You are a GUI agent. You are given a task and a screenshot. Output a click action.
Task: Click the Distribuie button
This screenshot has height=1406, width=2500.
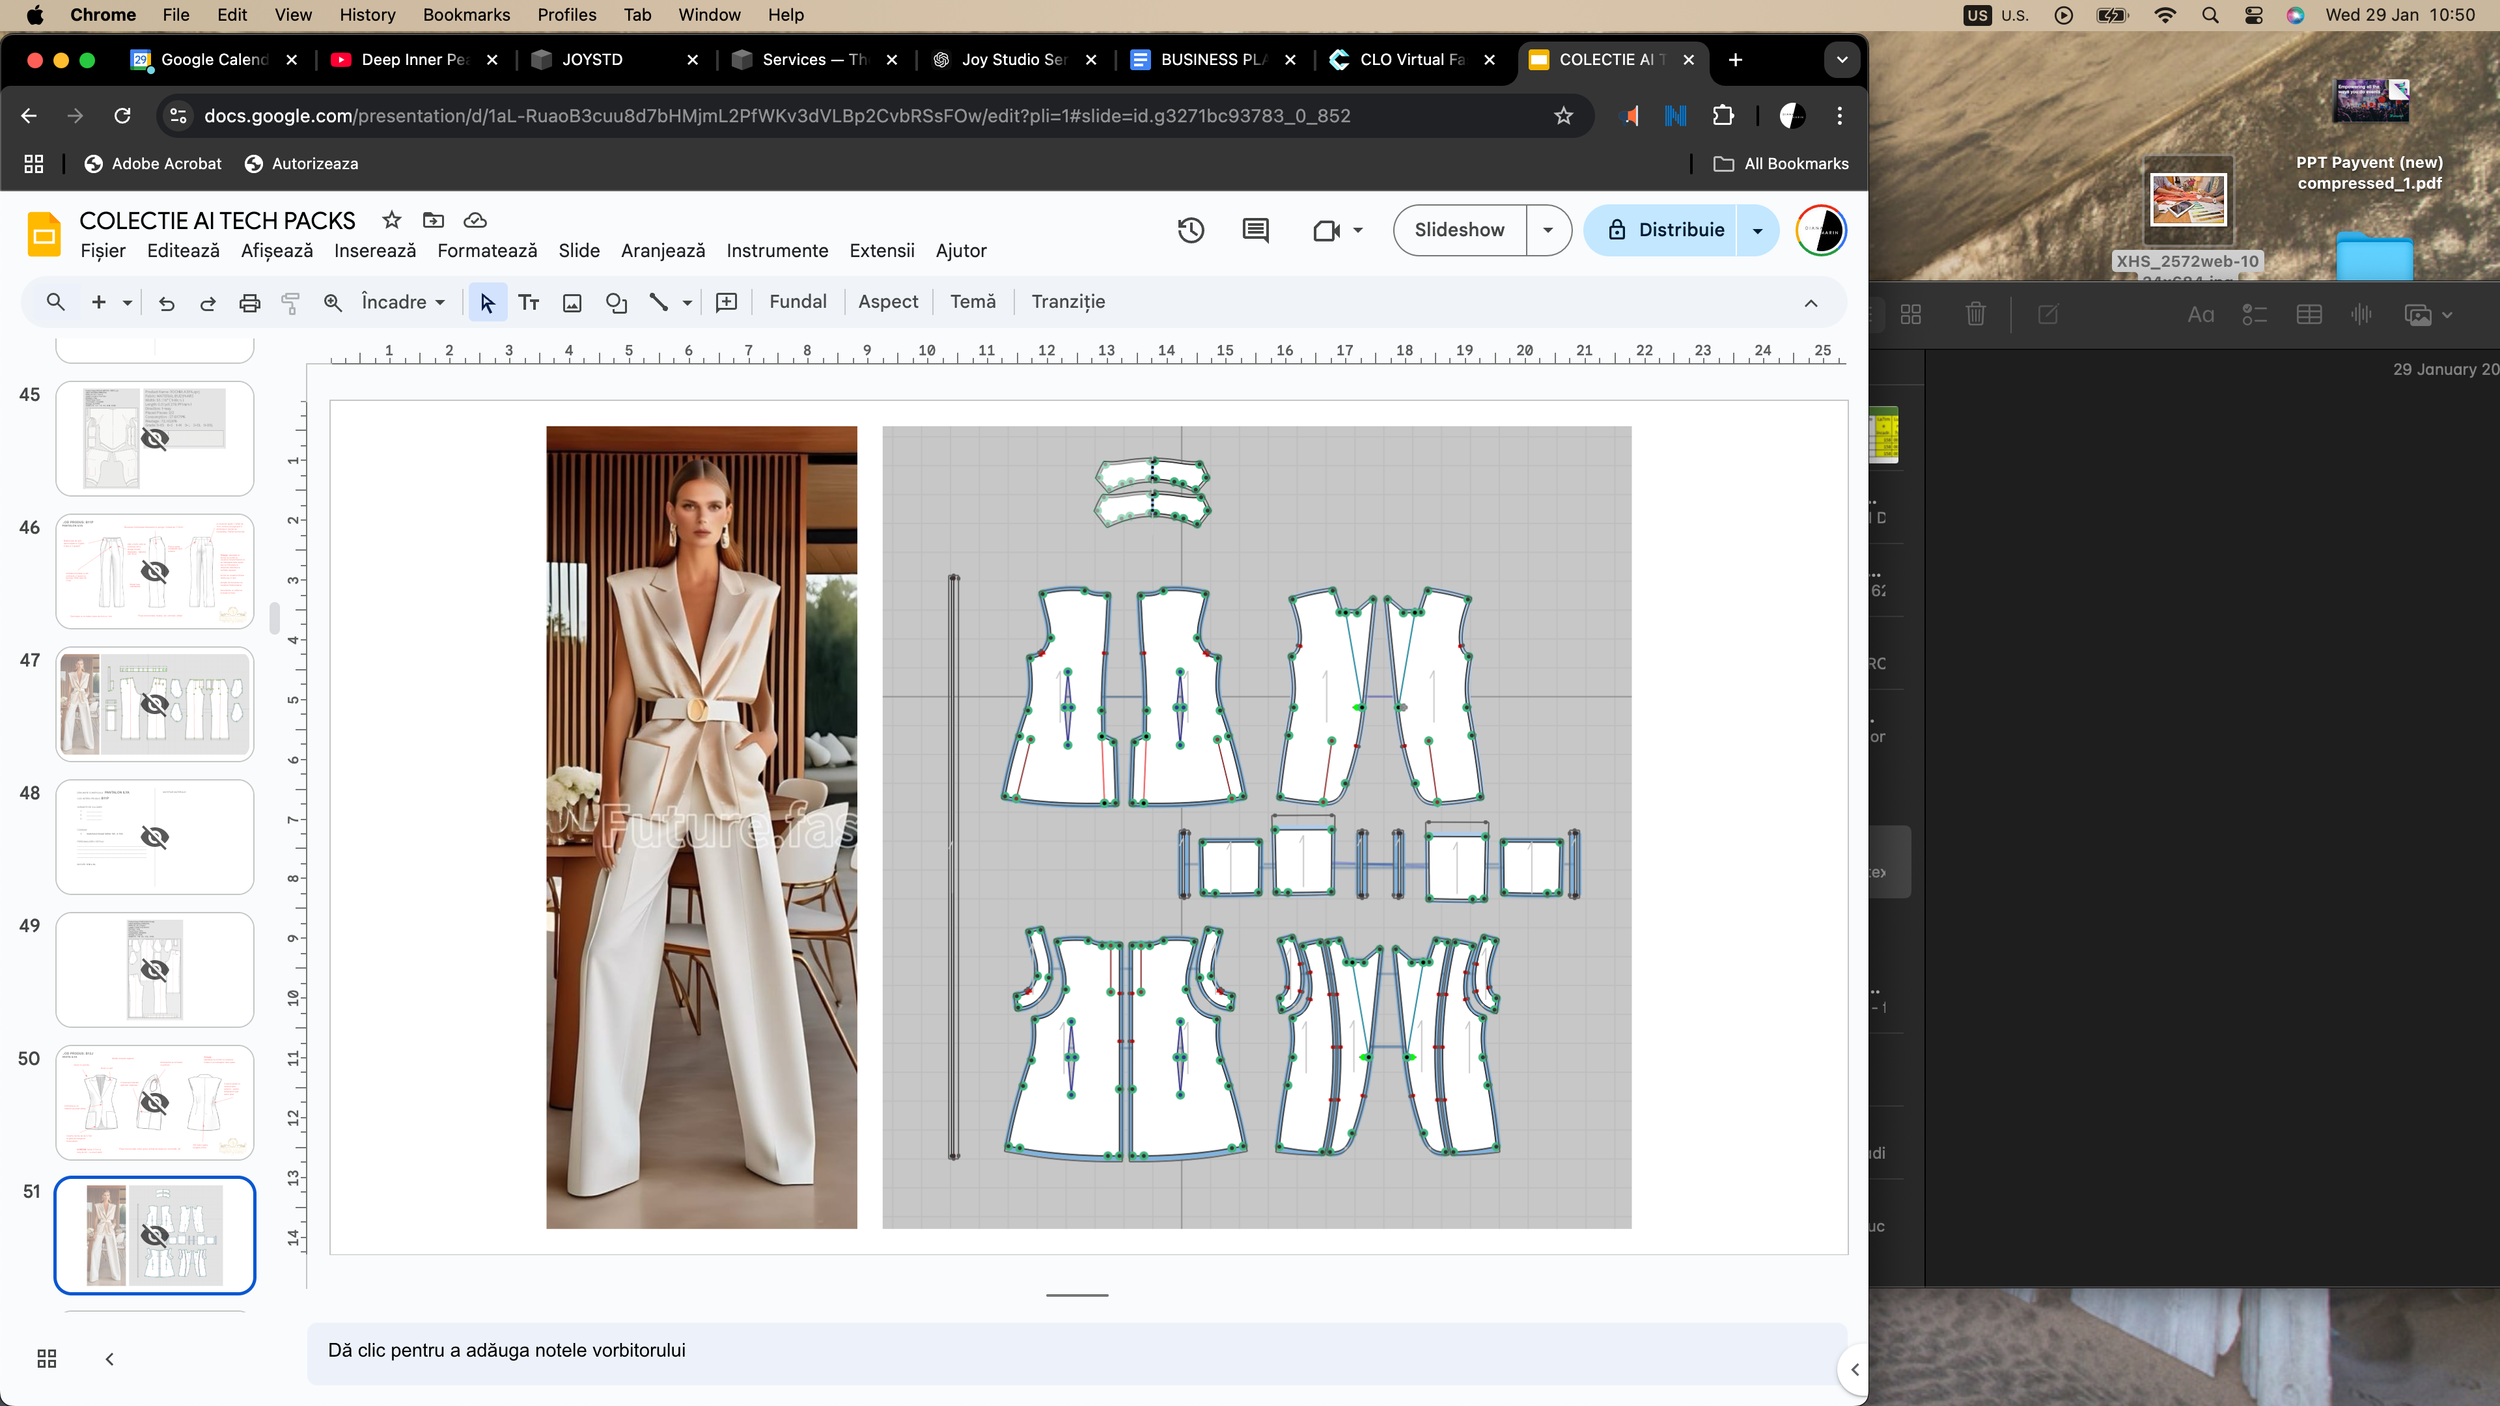(1680, 230)
